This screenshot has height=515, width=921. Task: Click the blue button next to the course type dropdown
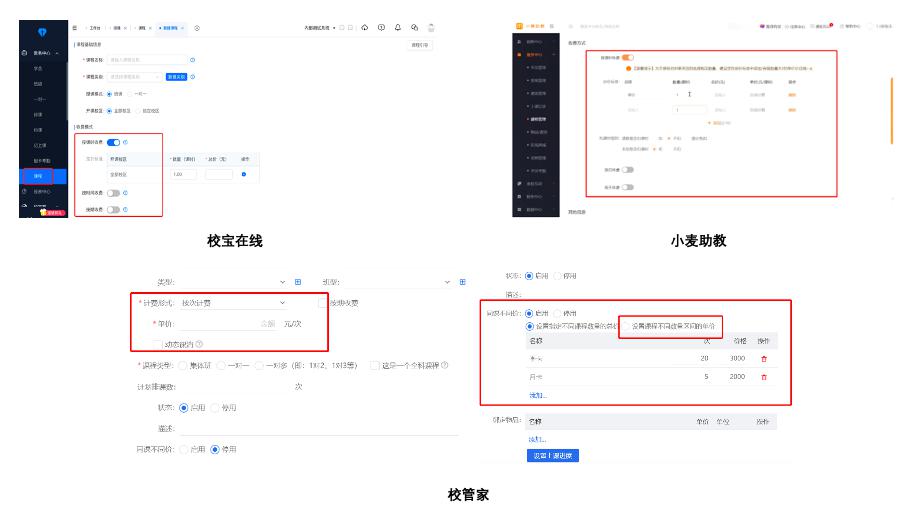[x=176, y=77]
